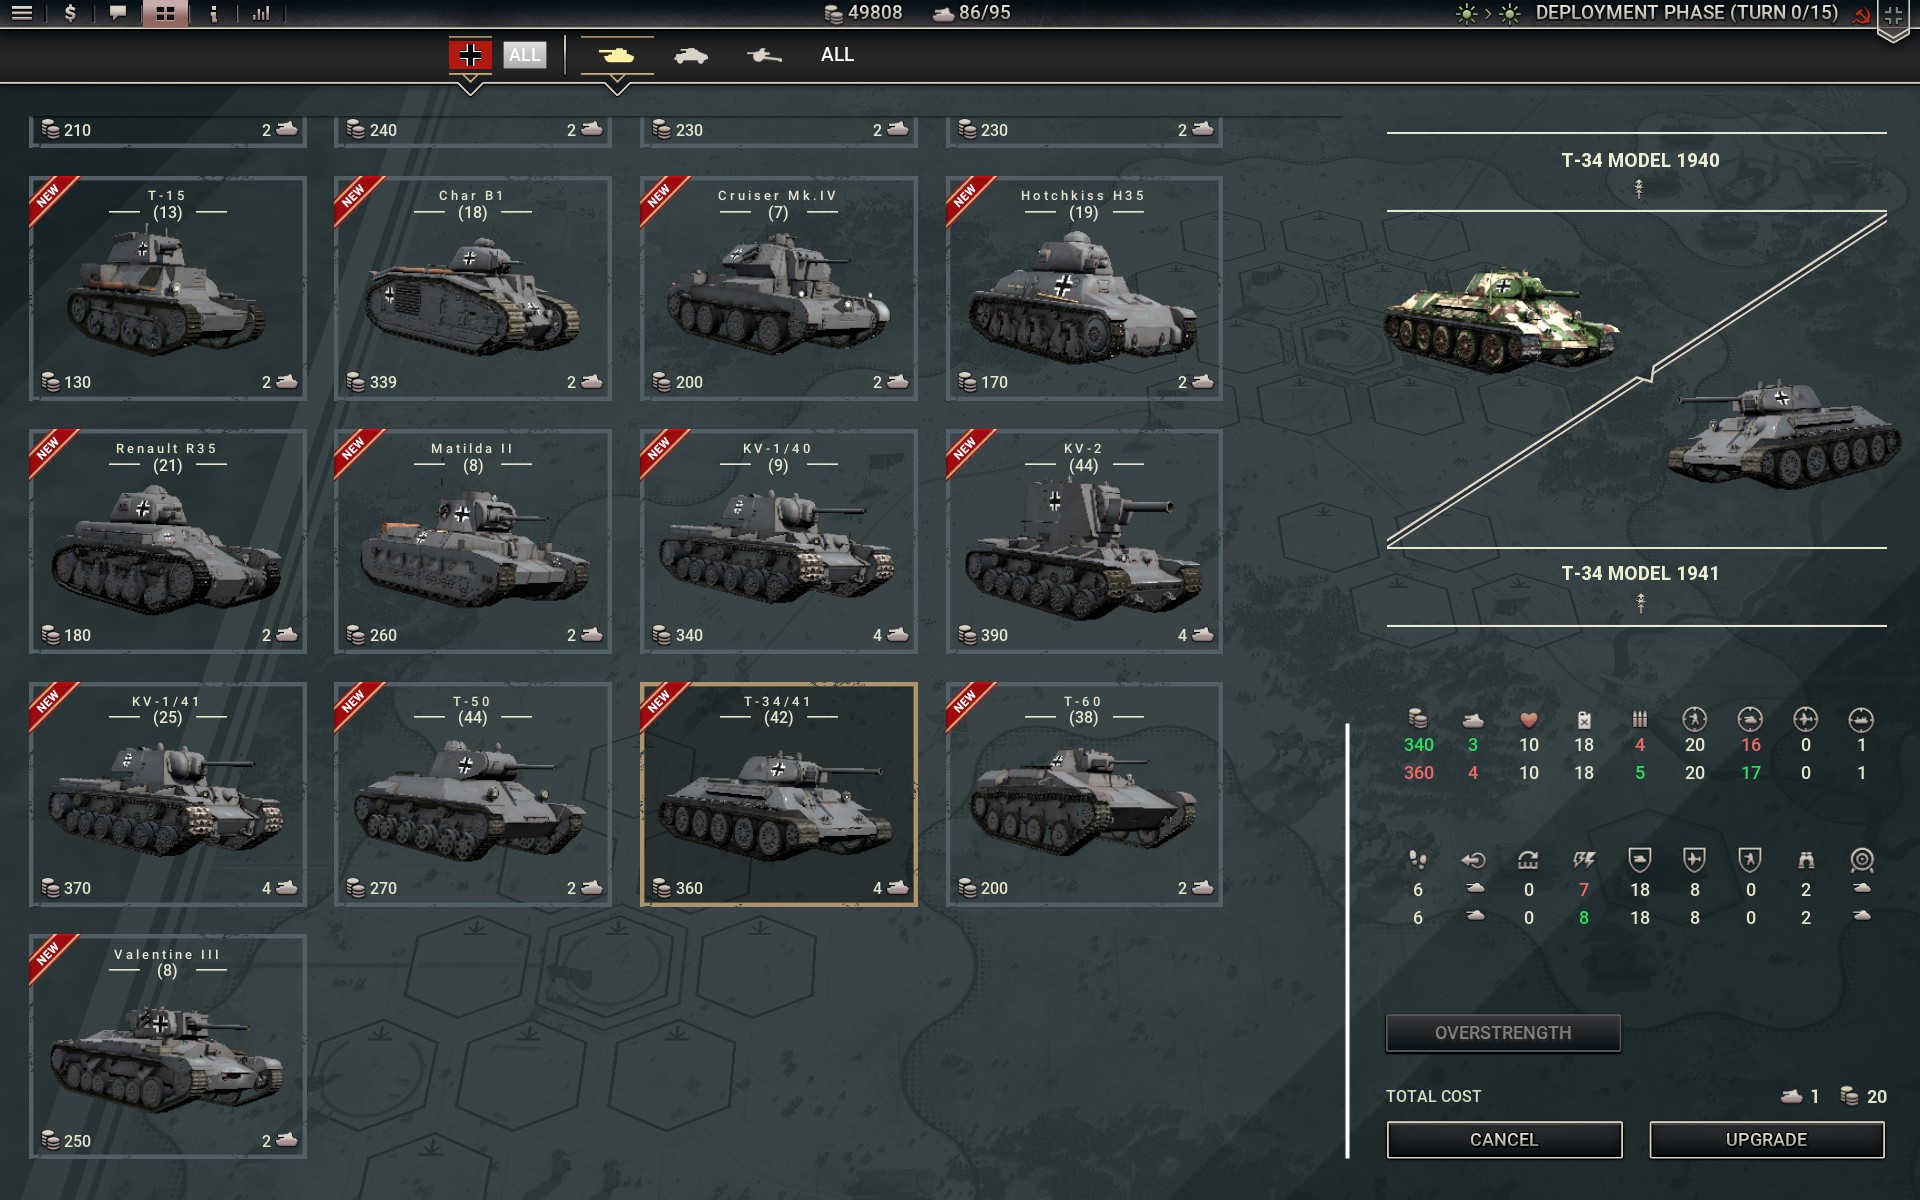Click the hard attack stat icon
The width and height of the screenshot is (1920, 1200).
click(x=1750, y=719)
